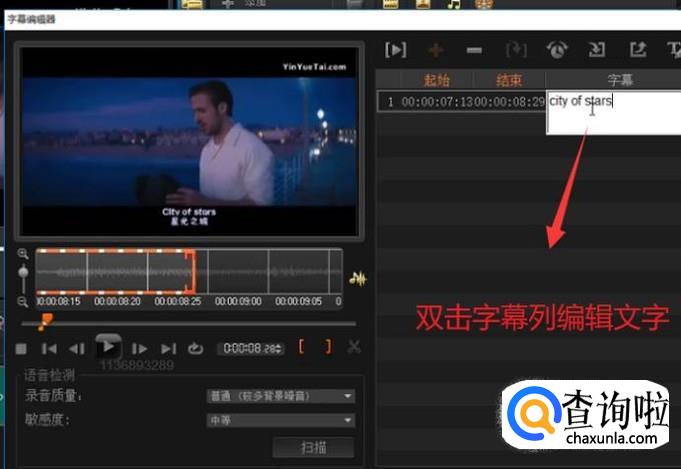This screenshot has height=469, width=681.
Task: Click the video preview frame
Action: pos(189,142)
